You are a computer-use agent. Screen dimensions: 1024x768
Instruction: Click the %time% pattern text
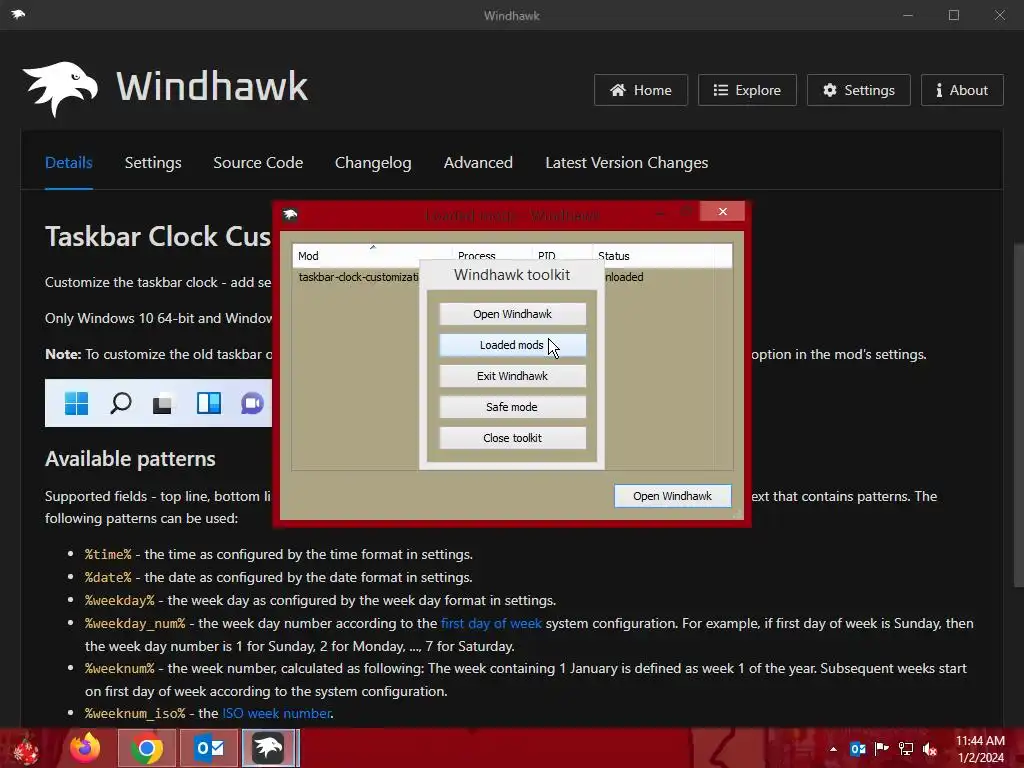pos(108,554)
